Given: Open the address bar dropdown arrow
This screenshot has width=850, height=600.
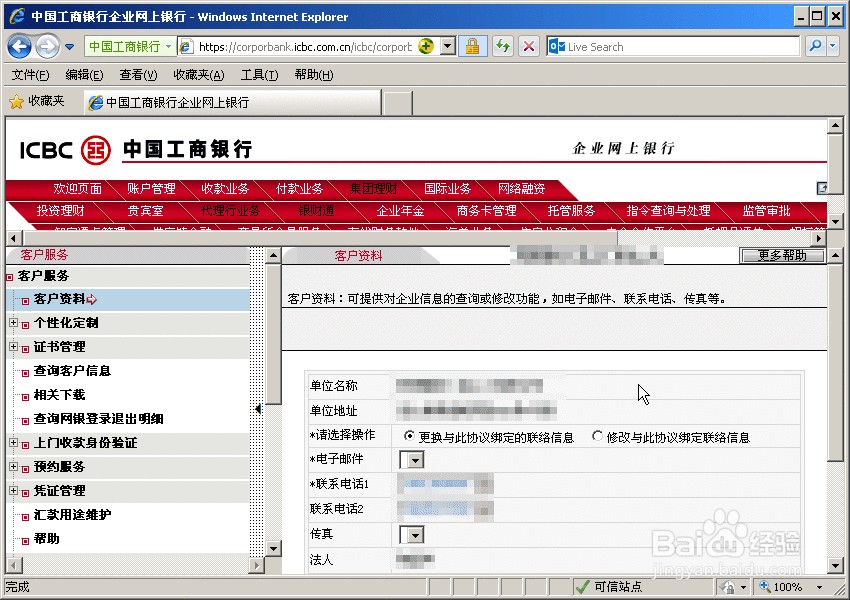Looking at the screenshot, I should click(x=447, y=47).
